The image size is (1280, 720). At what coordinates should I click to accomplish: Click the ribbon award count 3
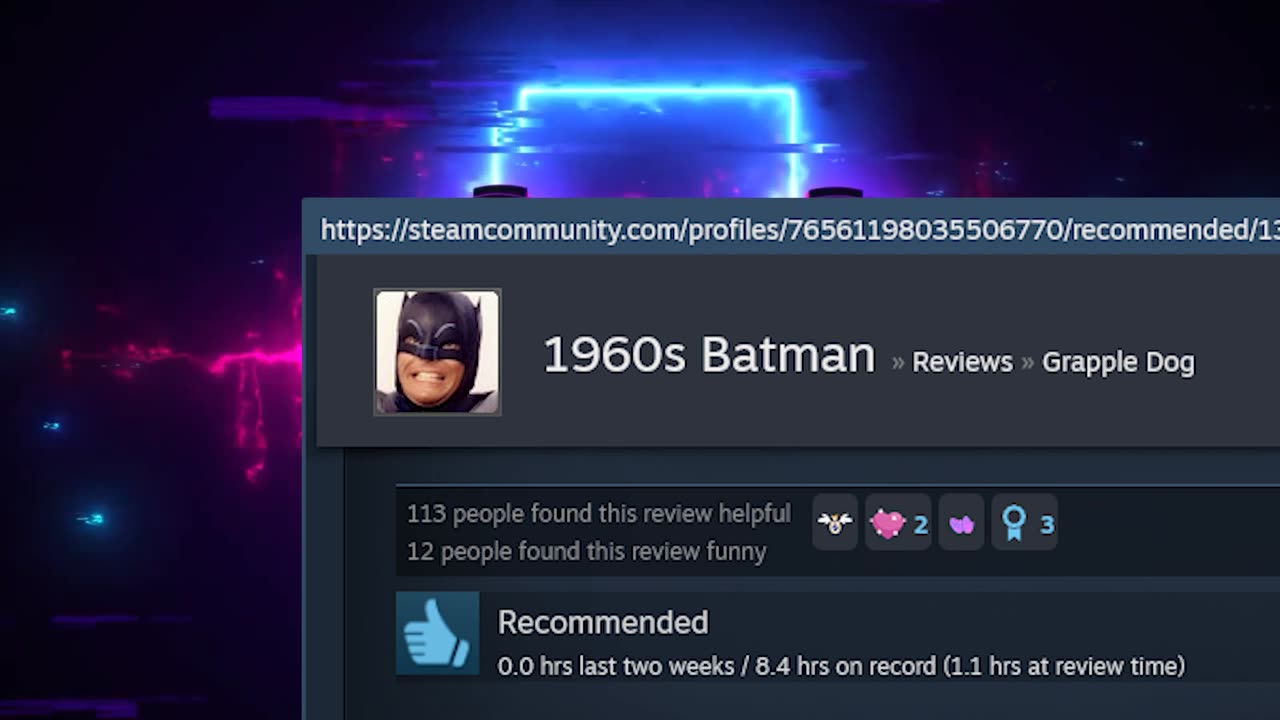pyautogui.click(x=1047, y=524)
